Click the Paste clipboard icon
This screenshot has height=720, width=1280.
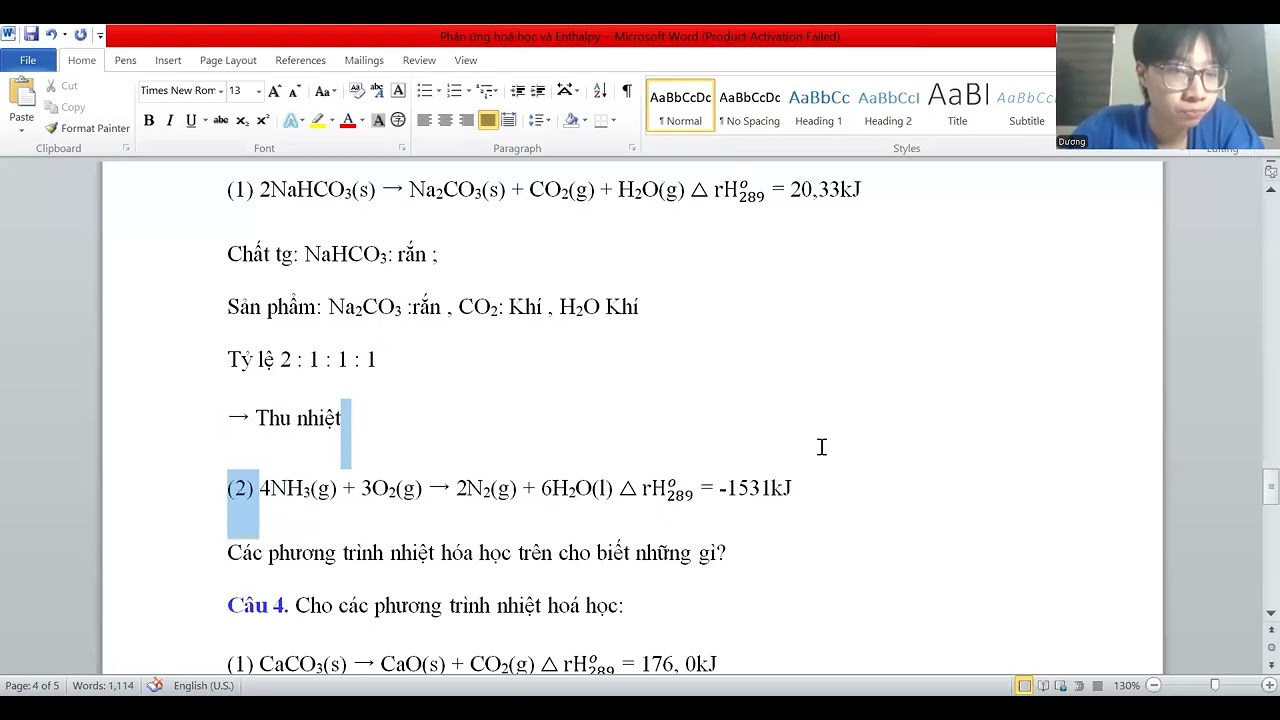point(21,93)
